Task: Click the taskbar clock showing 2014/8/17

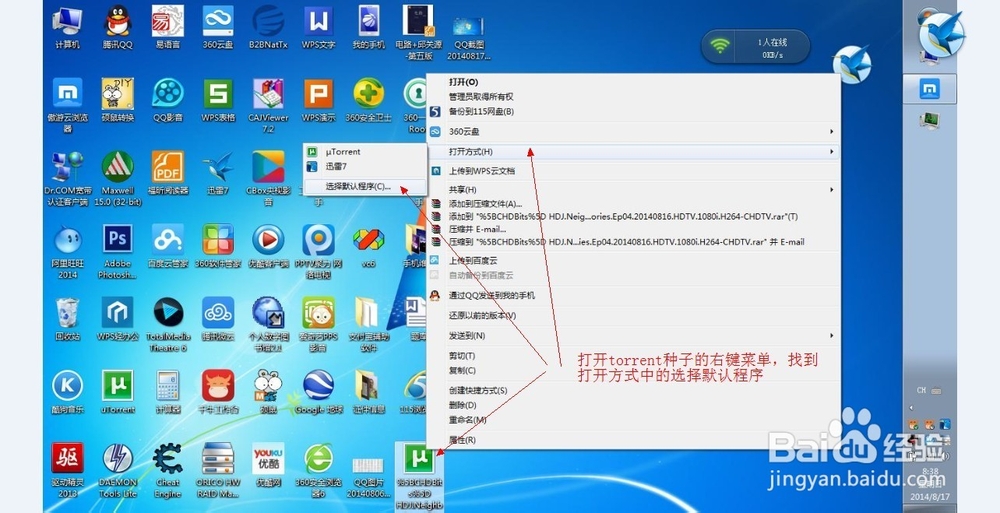Action: (929, 484)
